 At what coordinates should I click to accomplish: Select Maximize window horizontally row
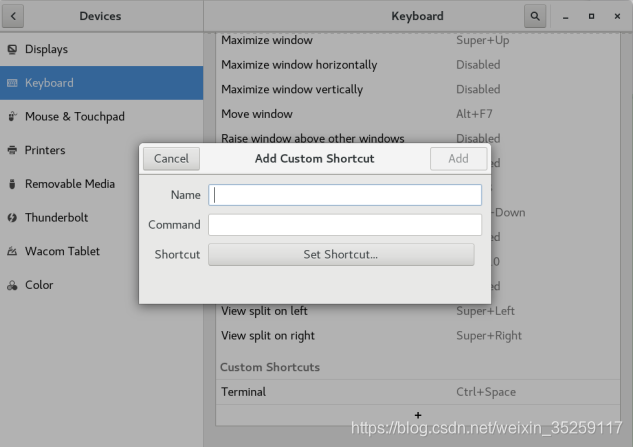pyautogui.click(x=418, y=65)
